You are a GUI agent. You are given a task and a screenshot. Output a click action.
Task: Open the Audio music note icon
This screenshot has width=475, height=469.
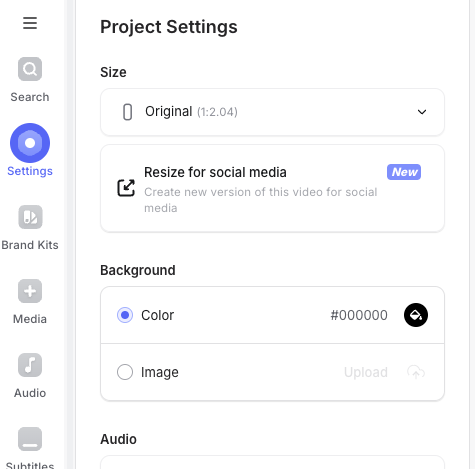(30, 365)
